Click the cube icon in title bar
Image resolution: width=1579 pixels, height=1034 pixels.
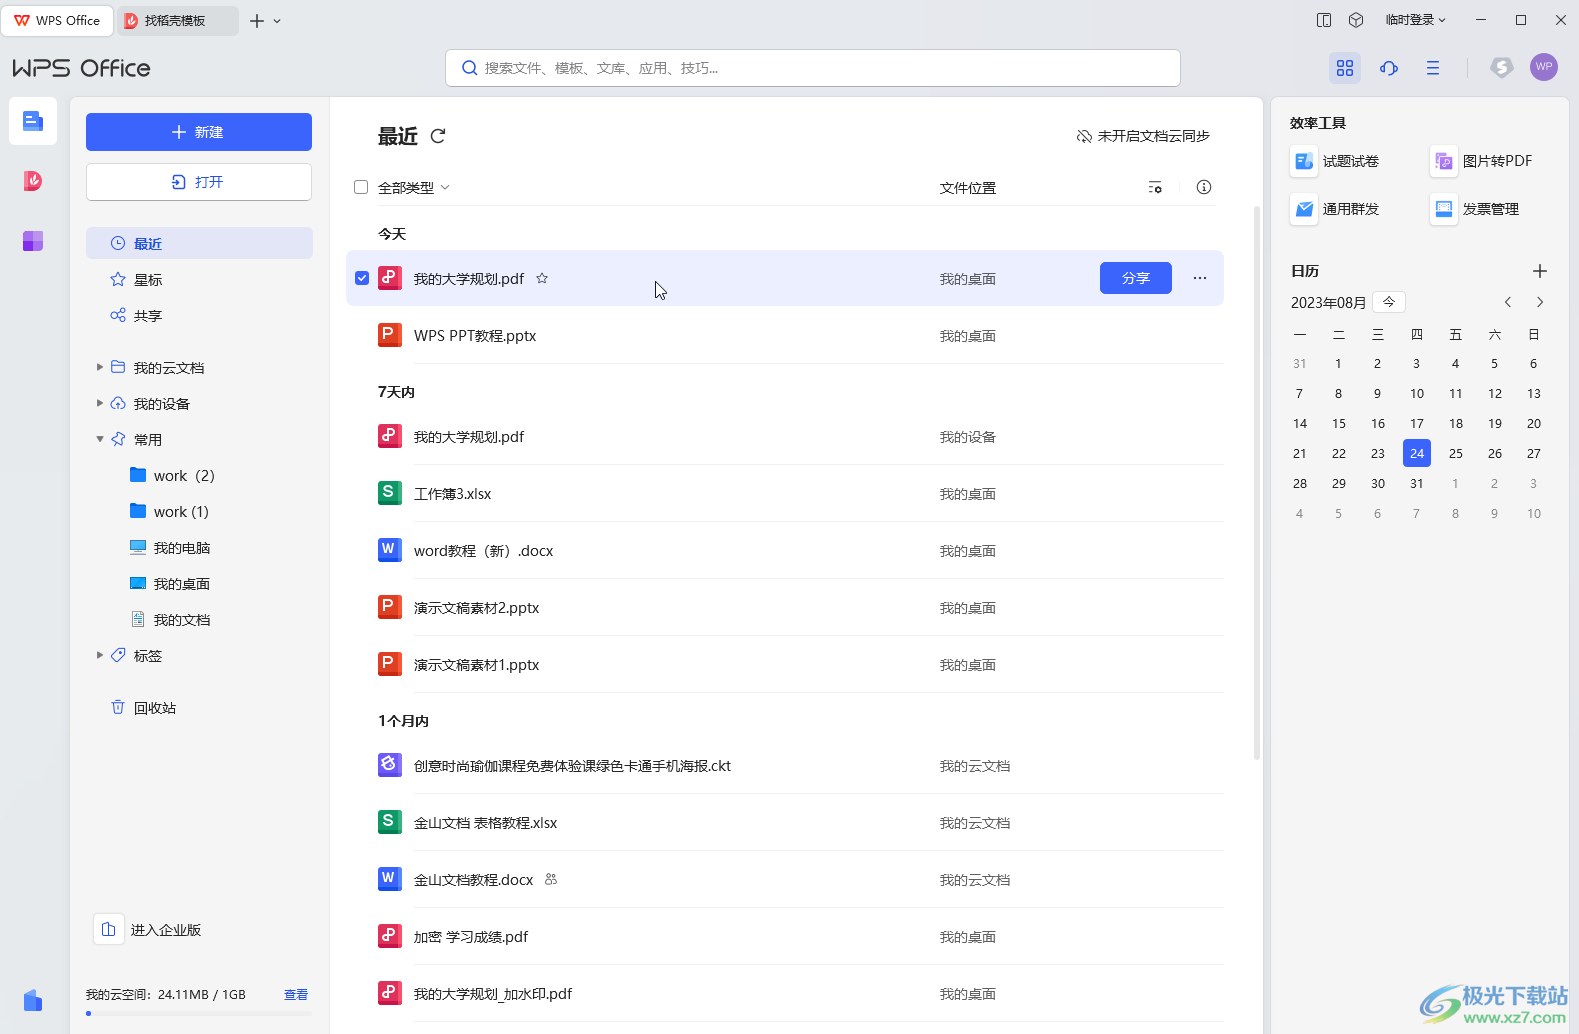click(1356, 20)
